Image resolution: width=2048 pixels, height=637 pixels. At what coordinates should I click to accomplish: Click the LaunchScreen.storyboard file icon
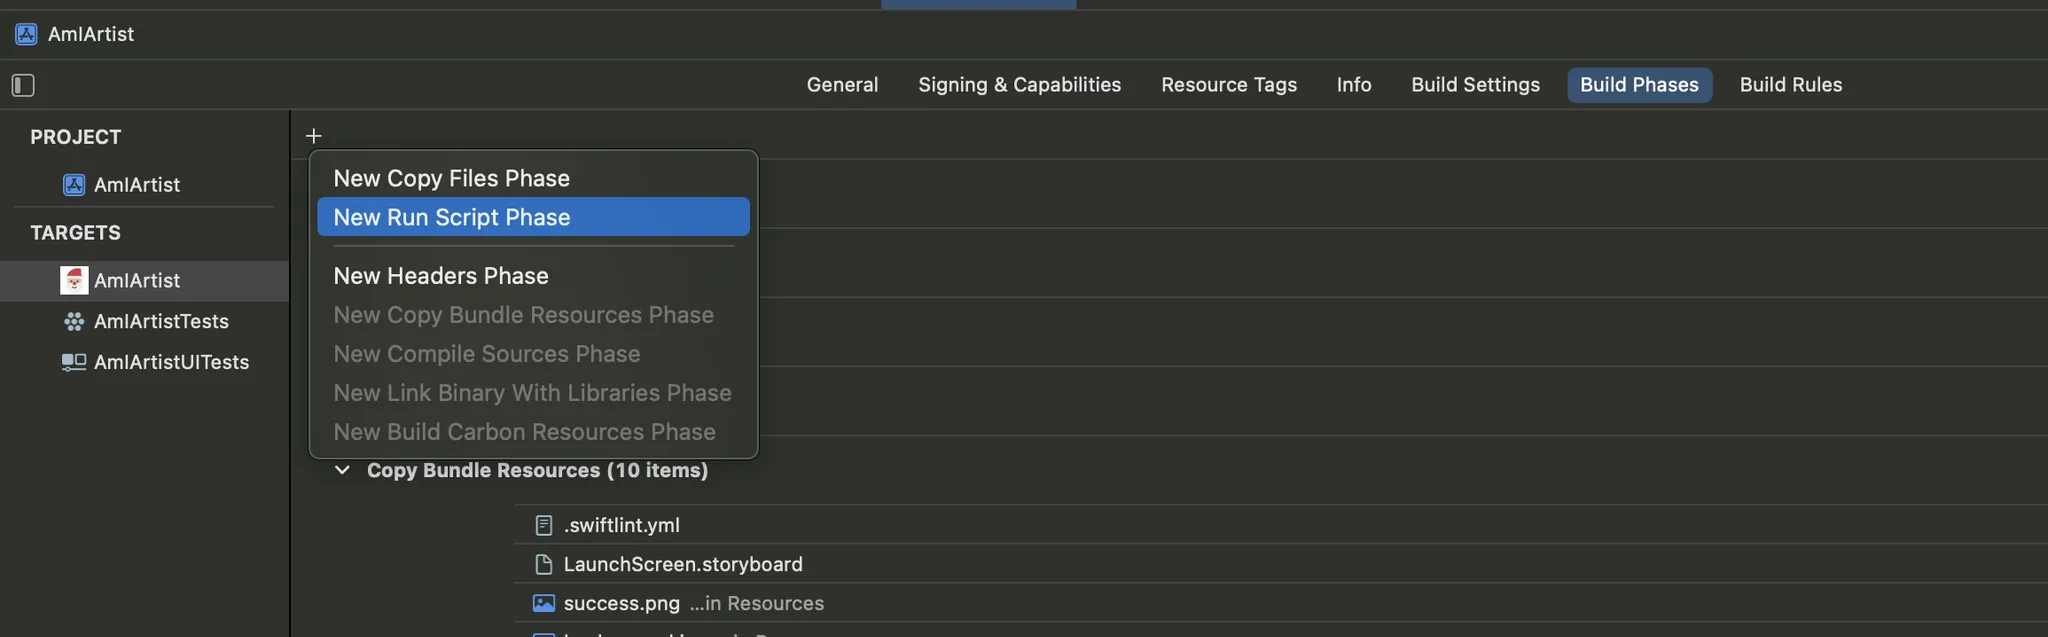coord(544,564)
